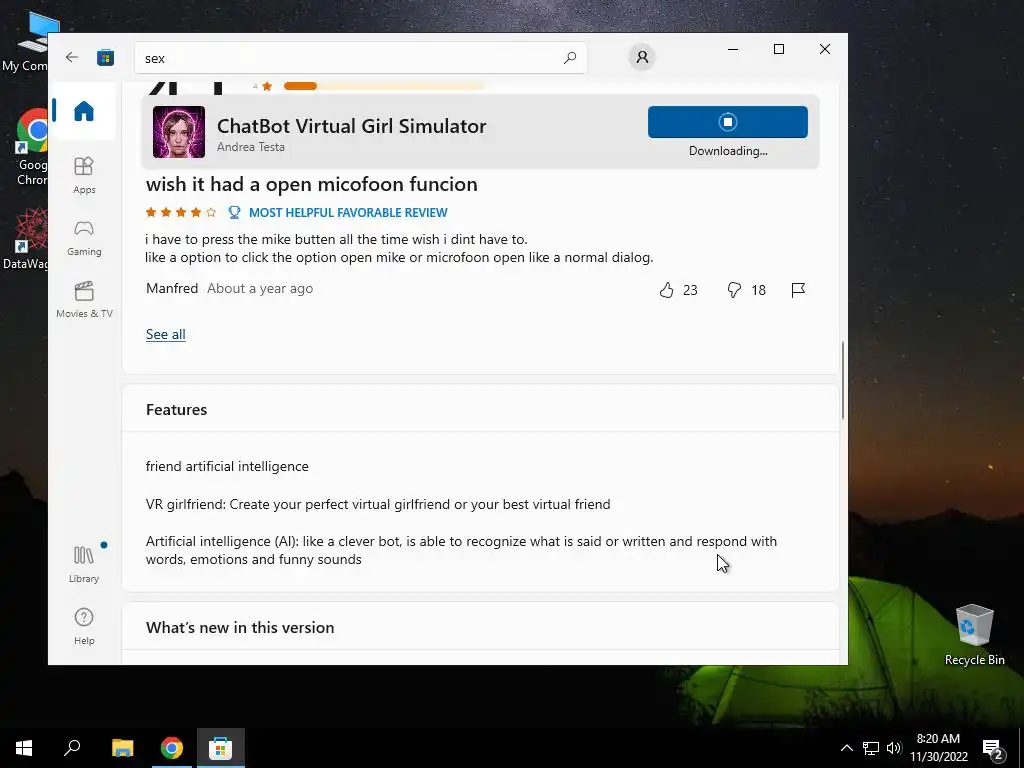Click Microsoft Store taskbar icon

[221, 748]
